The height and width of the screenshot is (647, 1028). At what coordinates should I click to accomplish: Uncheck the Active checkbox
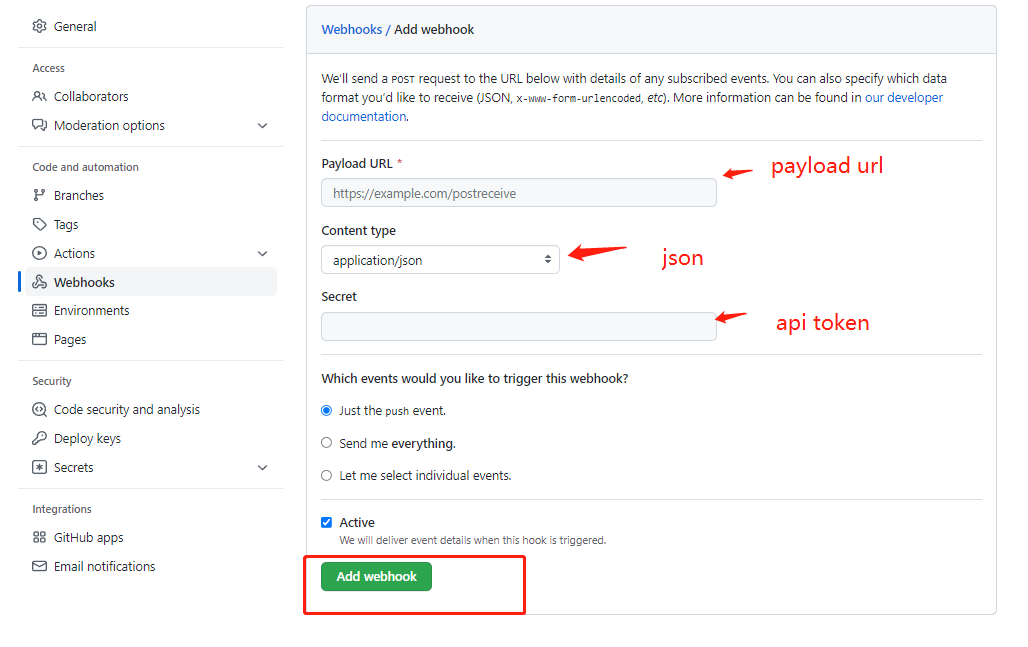pos(326,523)
